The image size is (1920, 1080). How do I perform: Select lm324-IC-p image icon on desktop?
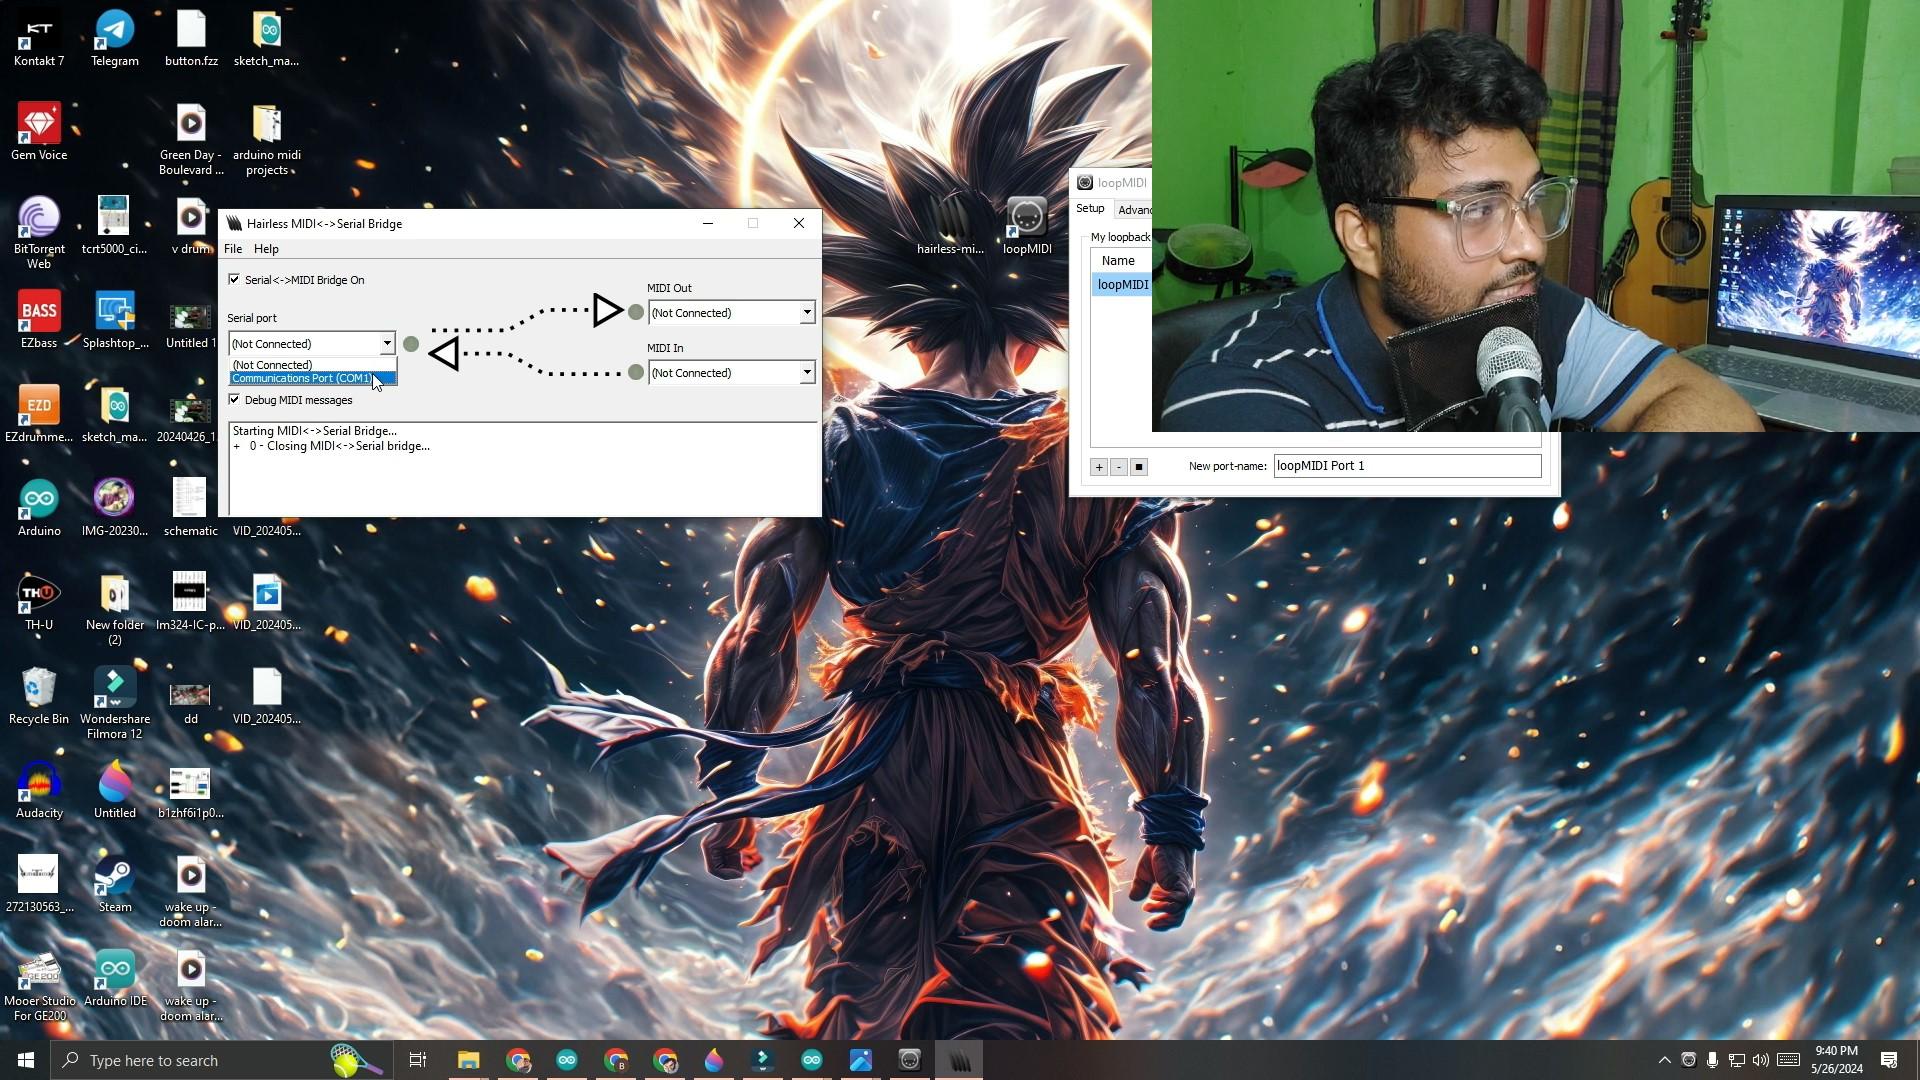191,602
